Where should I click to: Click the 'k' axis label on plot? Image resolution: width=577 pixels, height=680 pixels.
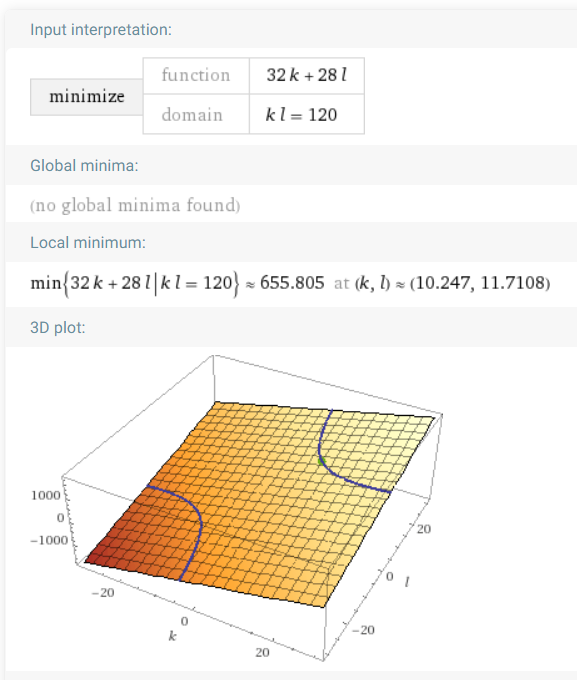coord(172,636)
